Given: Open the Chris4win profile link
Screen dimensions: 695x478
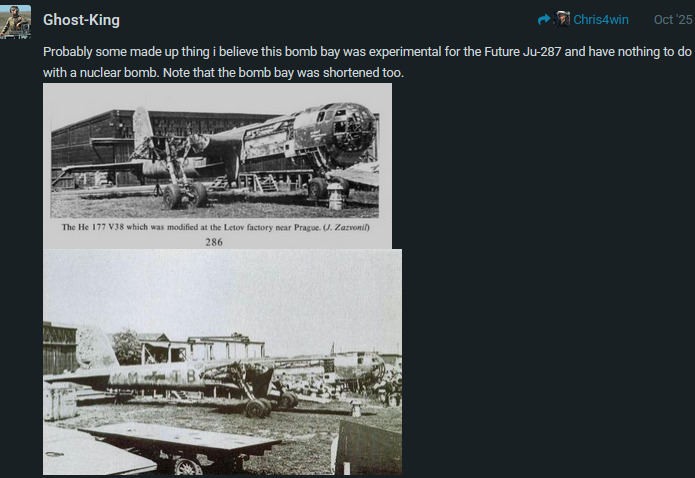Looking at the screenshot, I should (601, 20).
